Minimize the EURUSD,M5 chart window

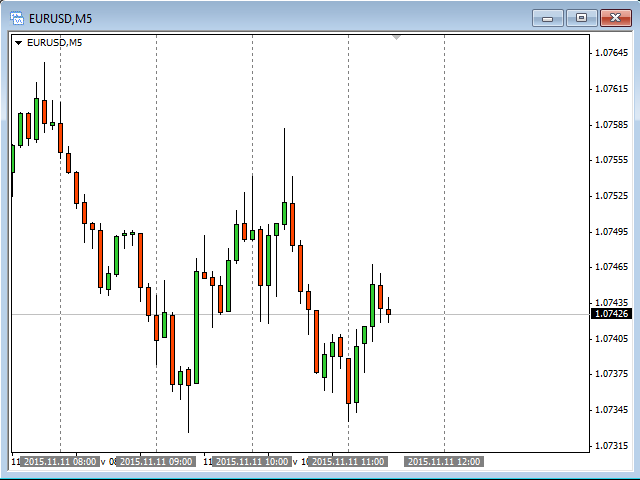tap(547, 17)
